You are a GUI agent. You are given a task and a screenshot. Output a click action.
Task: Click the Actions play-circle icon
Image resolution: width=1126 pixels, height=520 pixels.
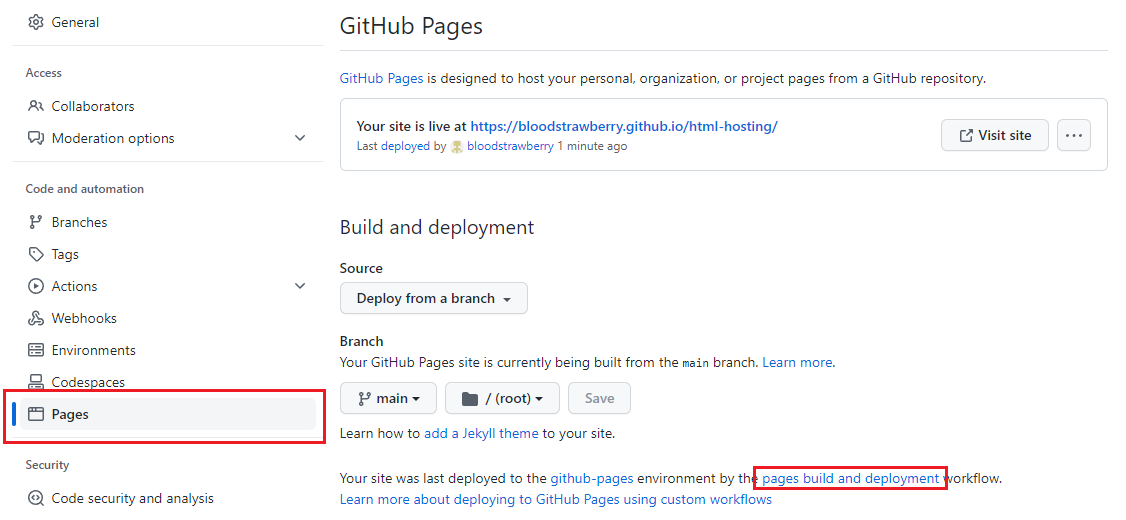pos(35,286)
